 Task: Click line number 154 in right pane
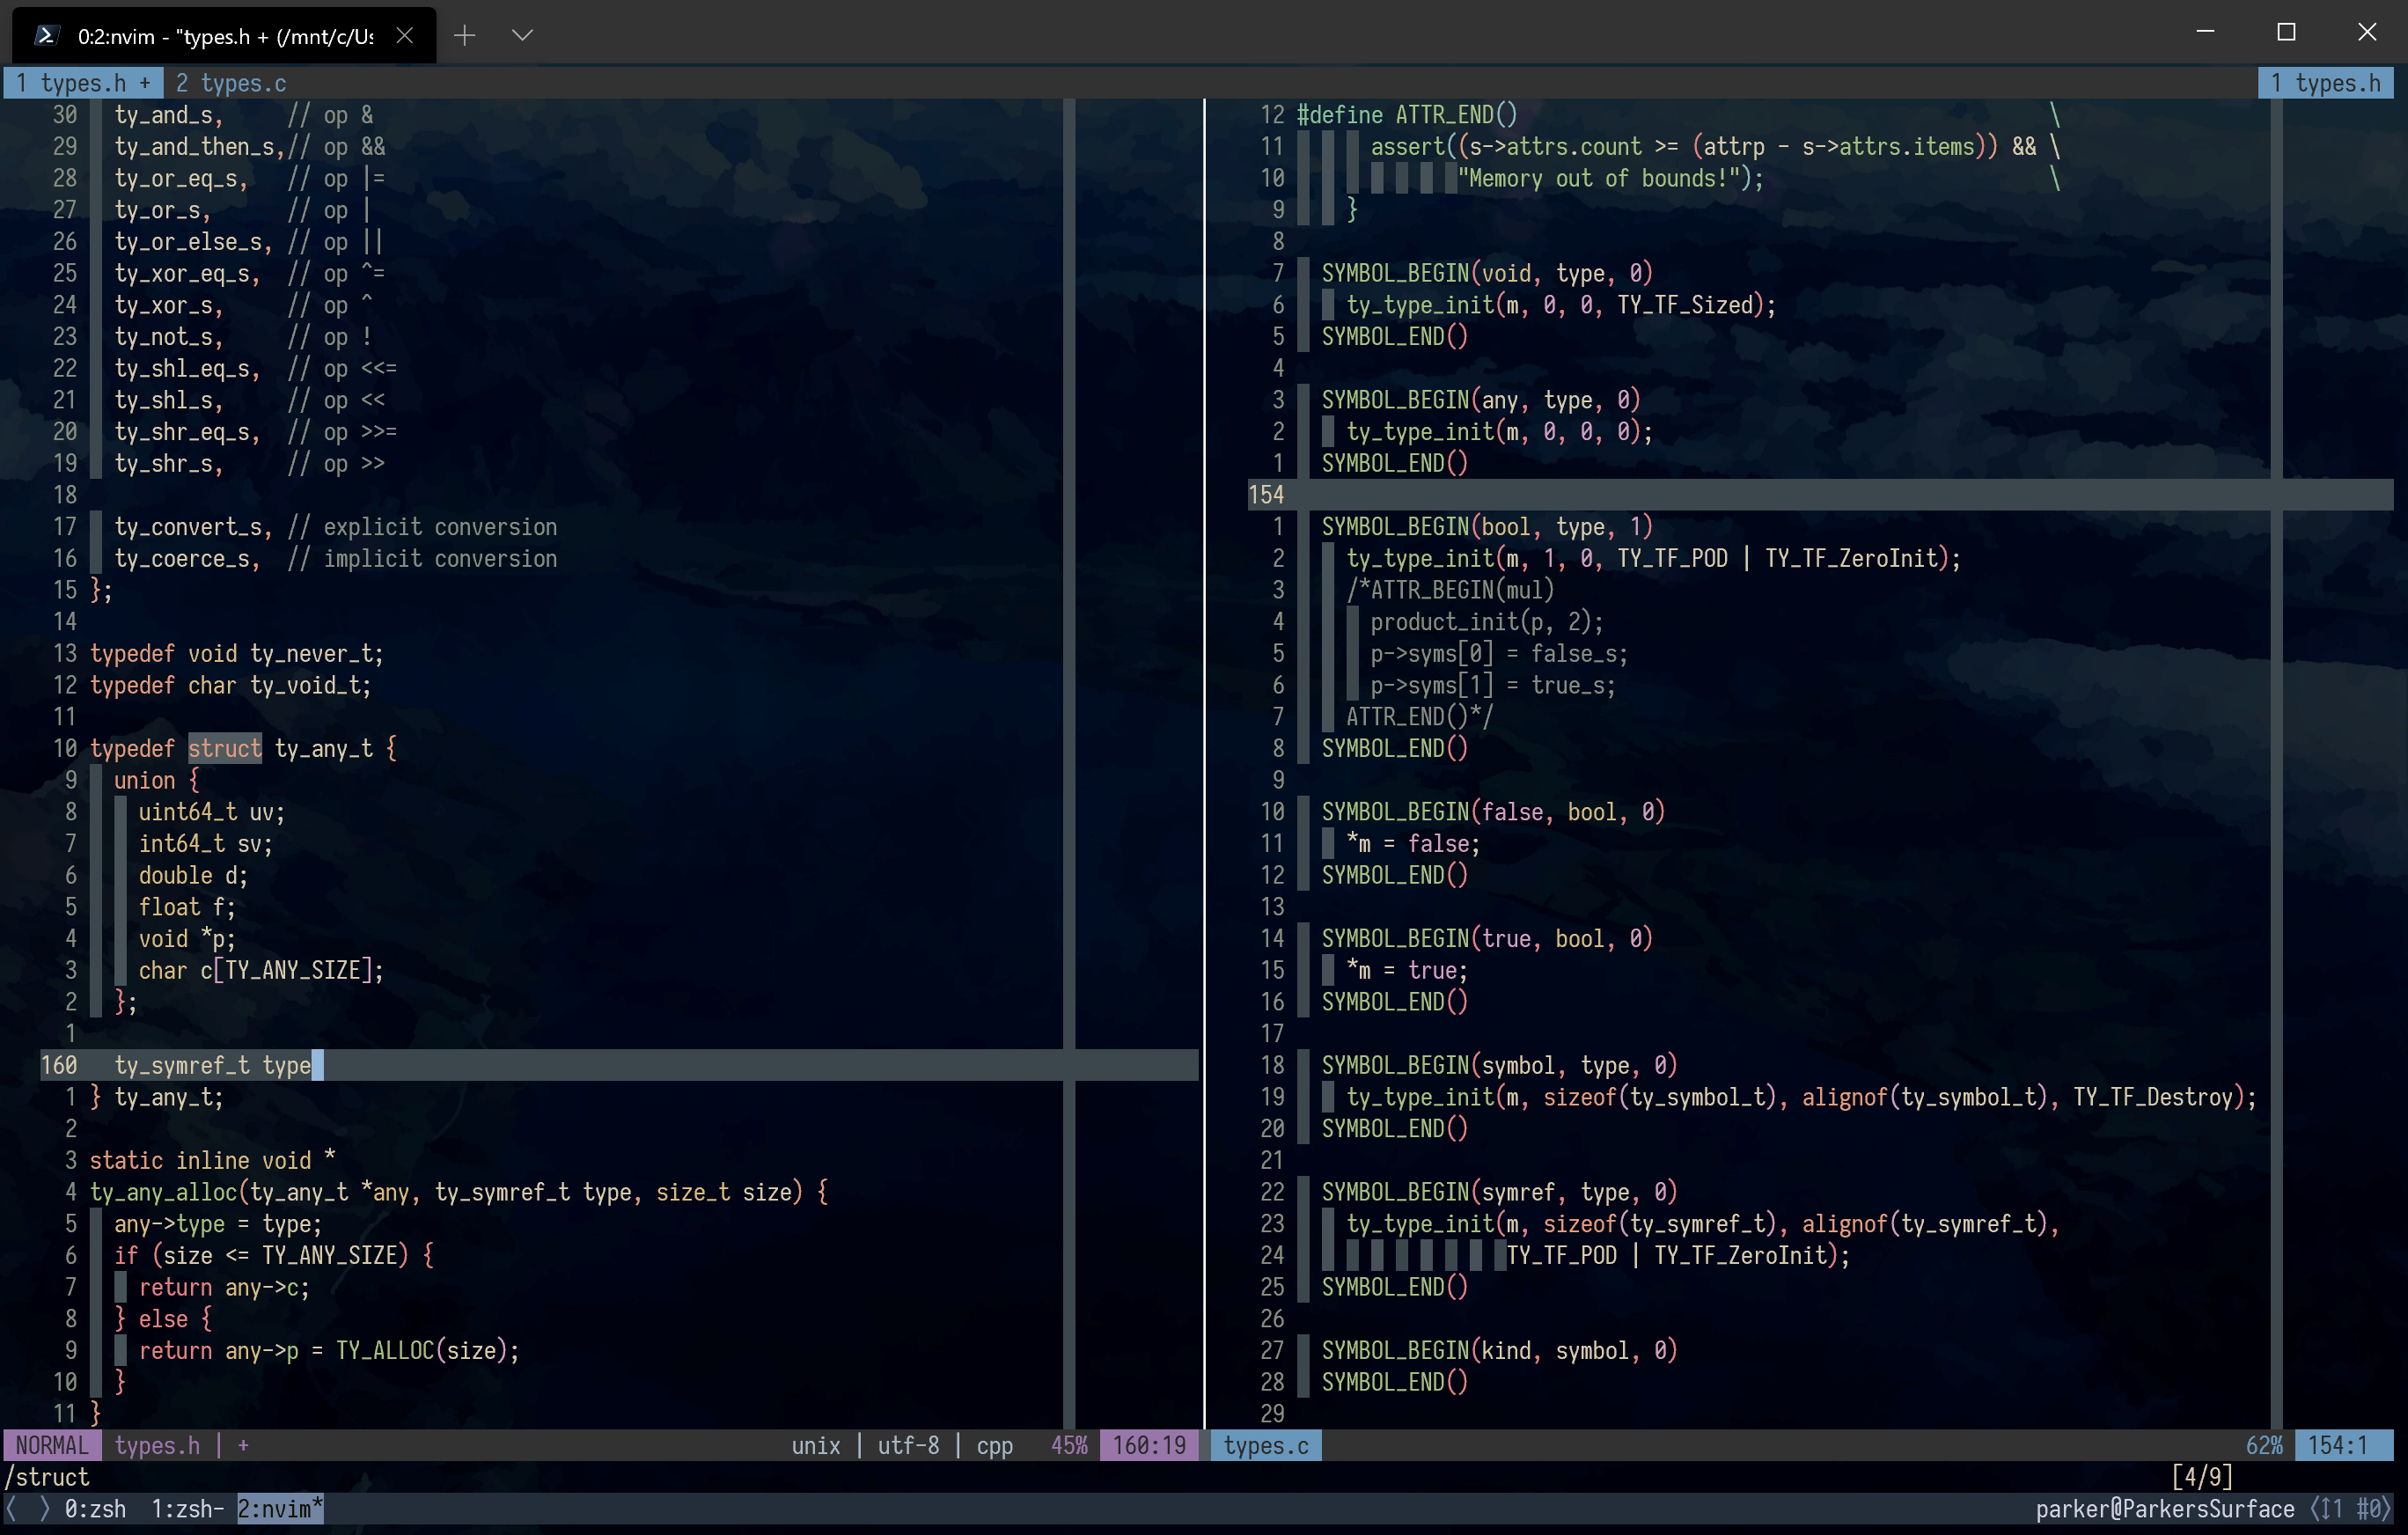click(x=1266, y=495)
